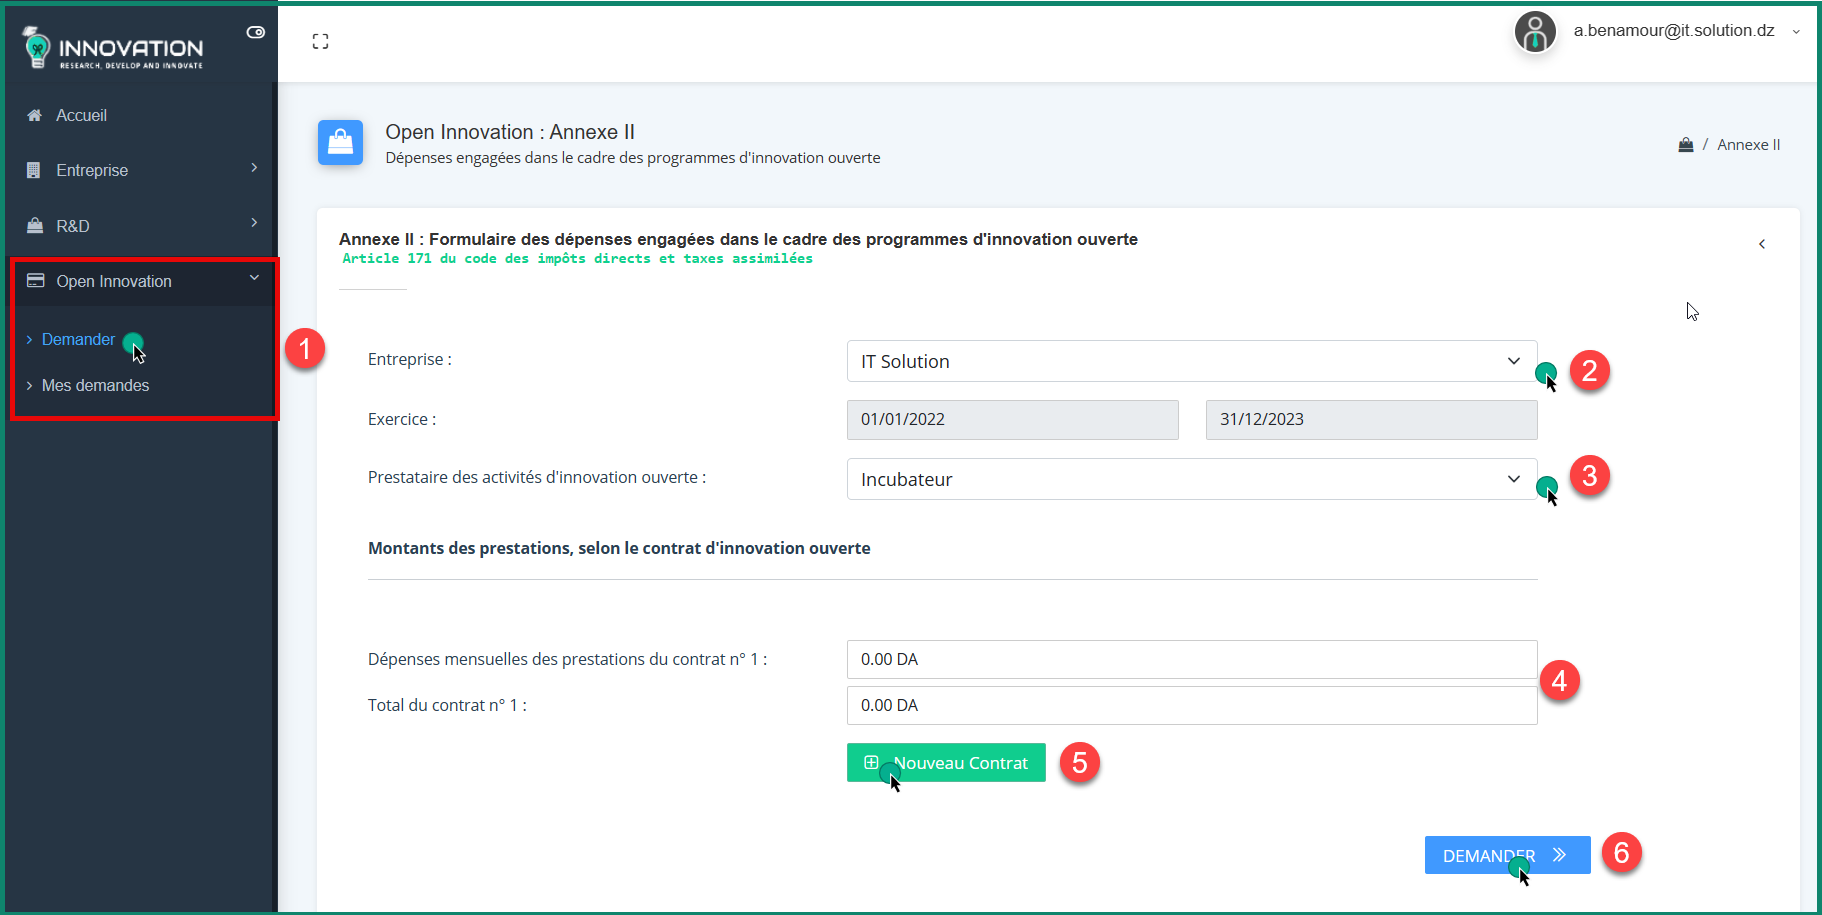Submit the form with the DEMANDER button
Image resolution: width=1822 pixels, height=915 pixels.
point(1506,854)
